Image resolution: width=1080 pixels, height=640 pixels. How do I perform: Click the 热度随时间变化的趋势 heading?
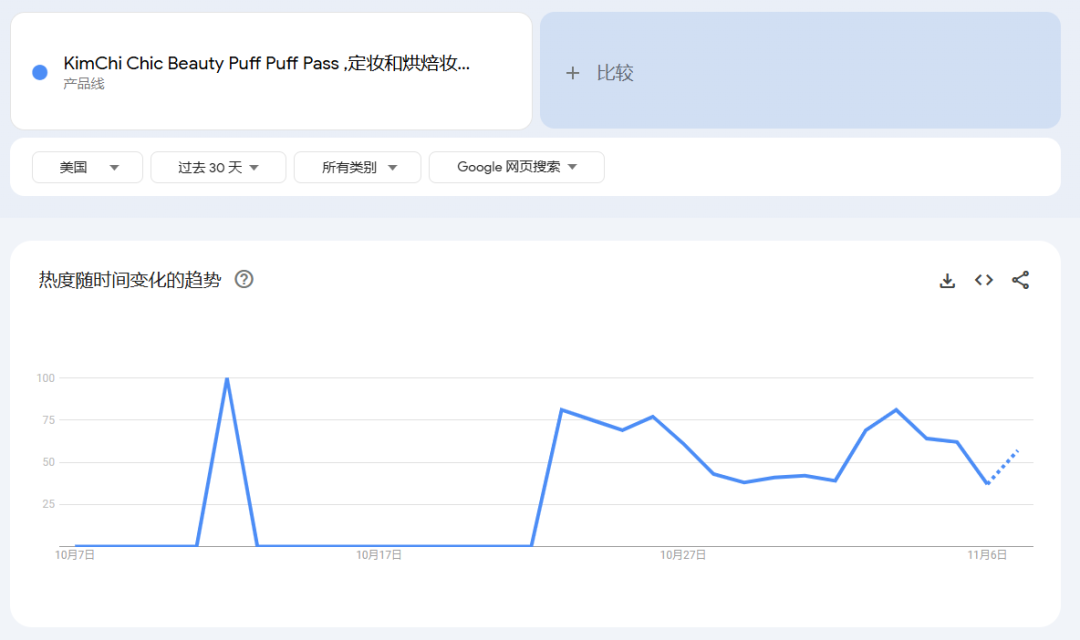130,280
